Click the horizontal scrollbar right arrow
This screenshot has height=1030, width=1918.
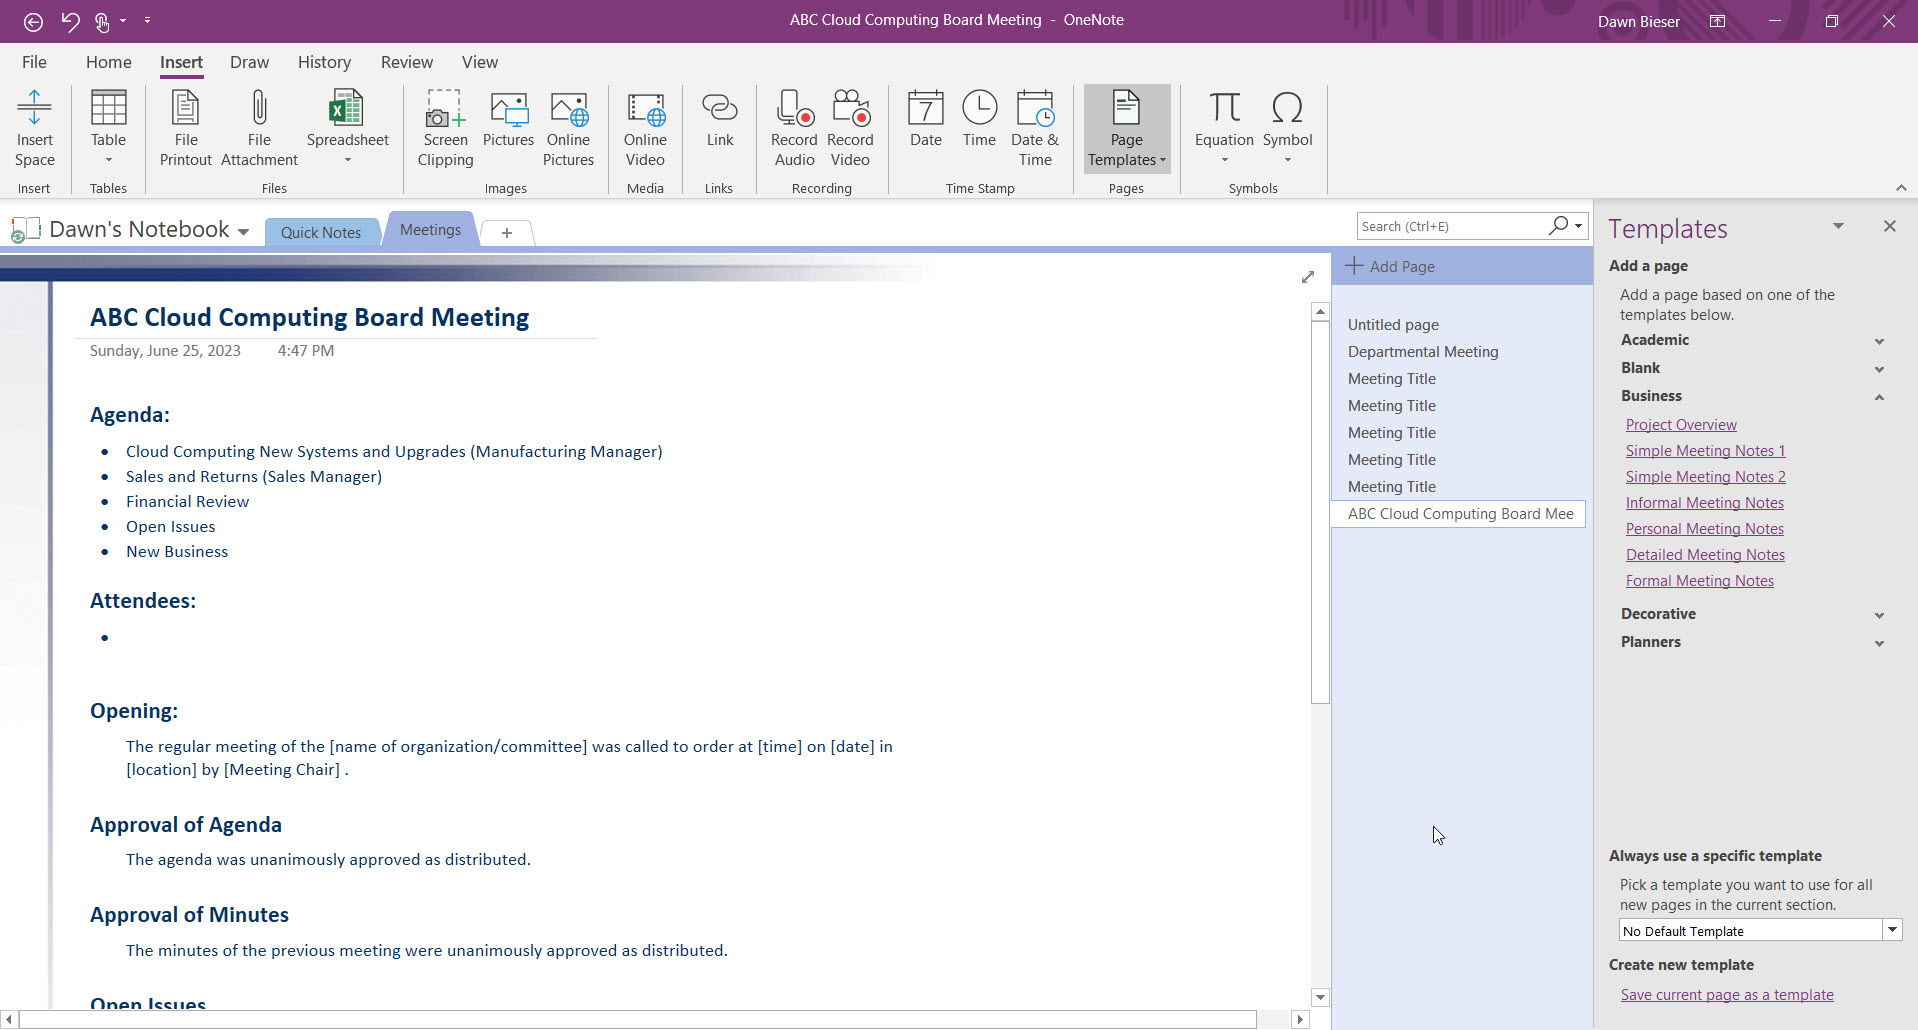[x=1300, y=1020]
